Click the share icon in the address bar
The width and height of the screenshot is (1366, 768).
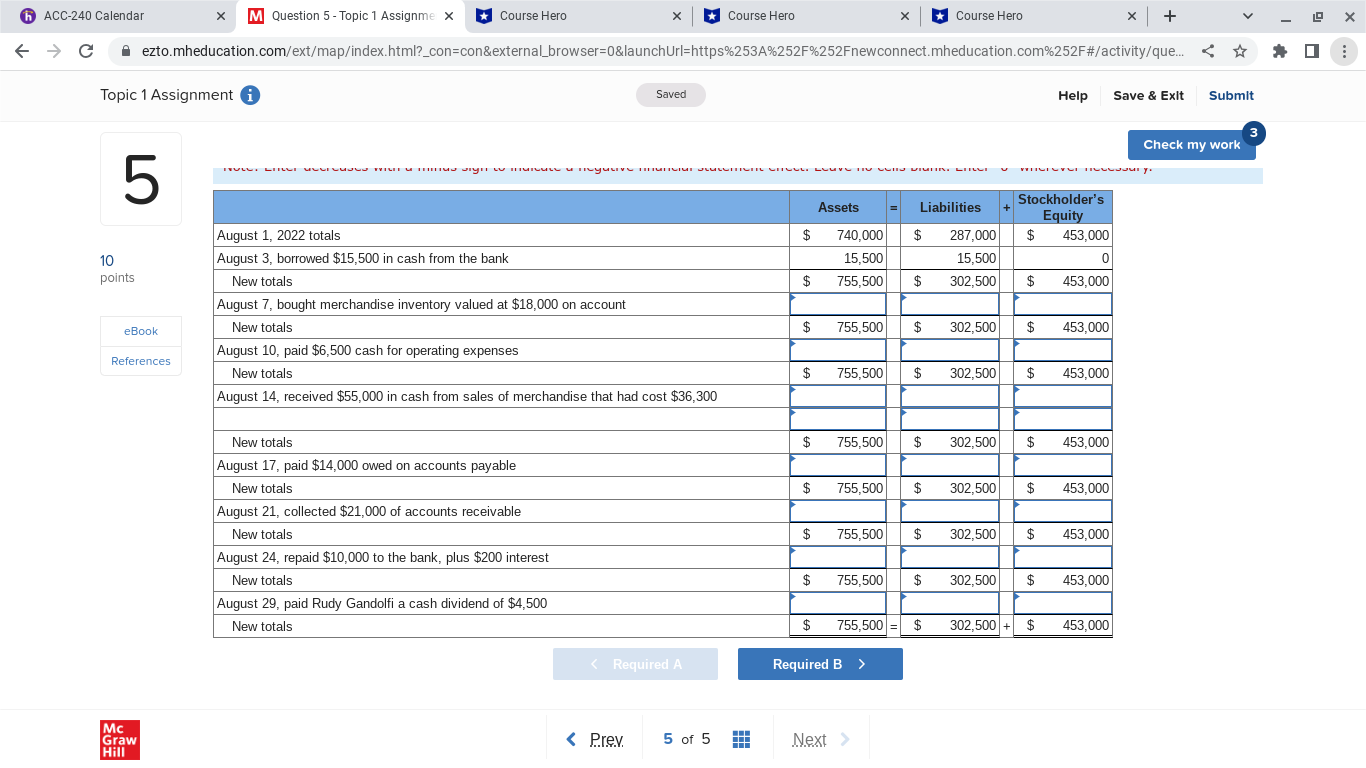pos(1209,51)
